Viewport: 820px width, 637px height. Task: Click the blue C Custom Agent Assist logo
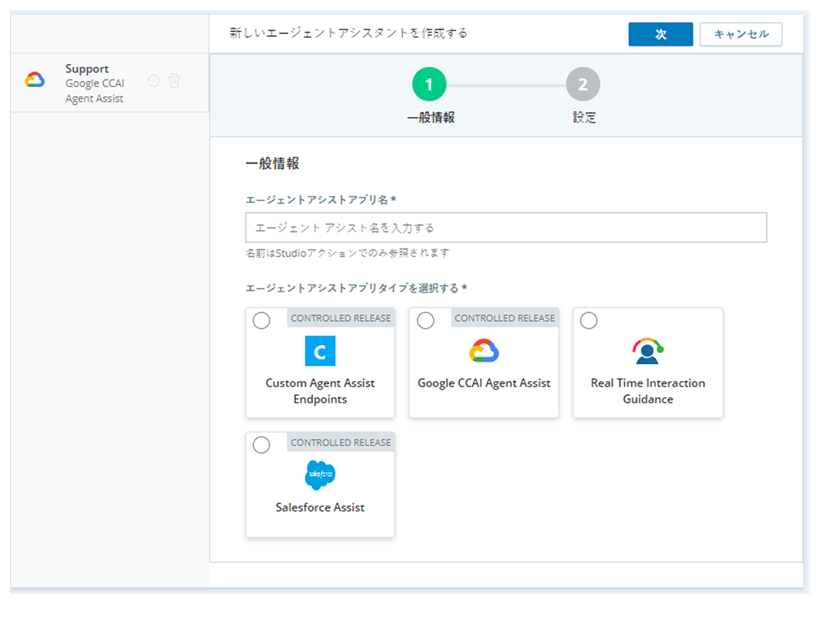coord(320,351)
